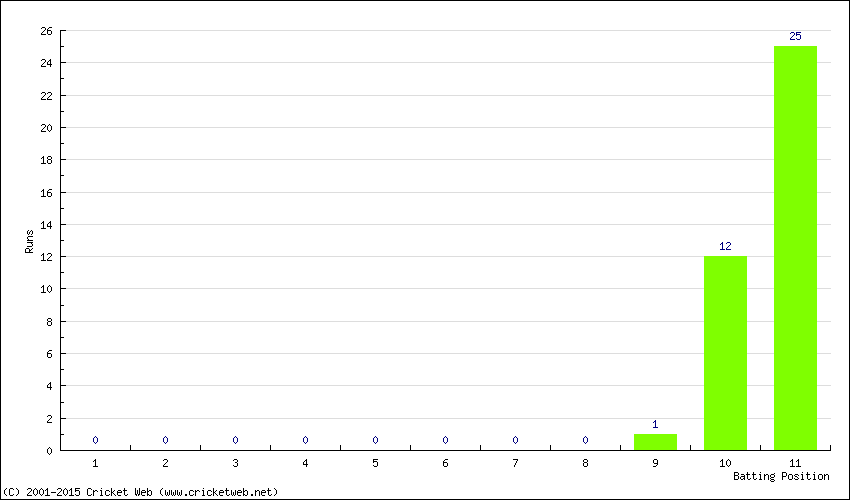Click the x-axis label 7
Viewport: 850px width, 500px height.
click(x=515, y=463)
